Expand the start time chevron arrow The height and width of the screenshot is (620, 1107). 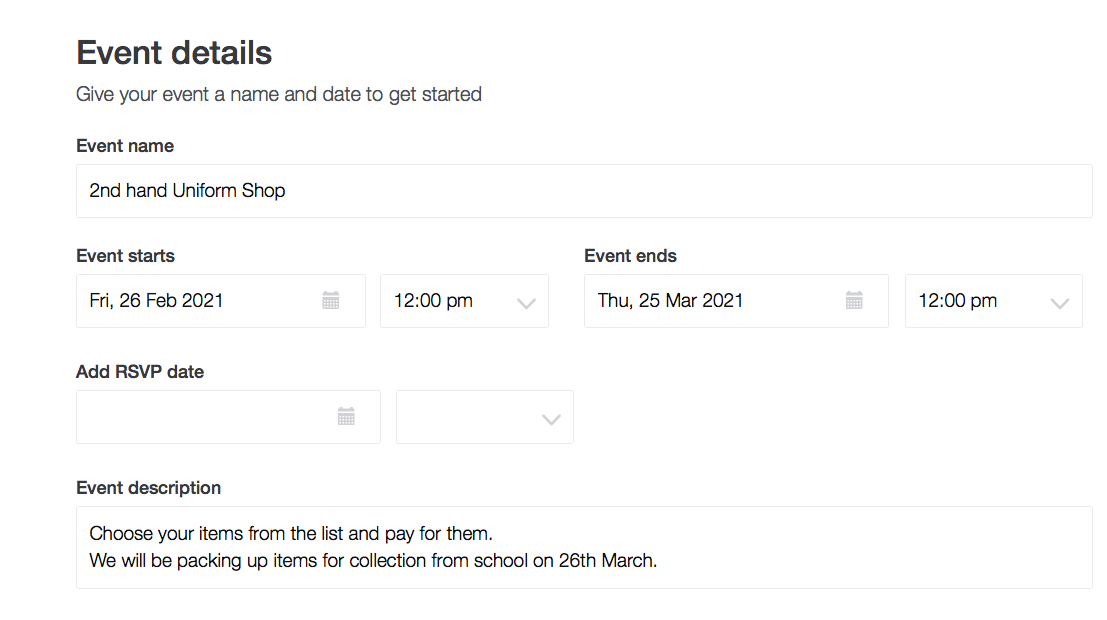526,304
